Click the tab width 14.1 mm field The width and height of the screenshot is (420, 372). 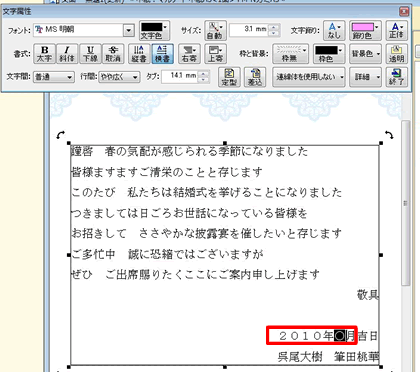click(x=180, y=76)
